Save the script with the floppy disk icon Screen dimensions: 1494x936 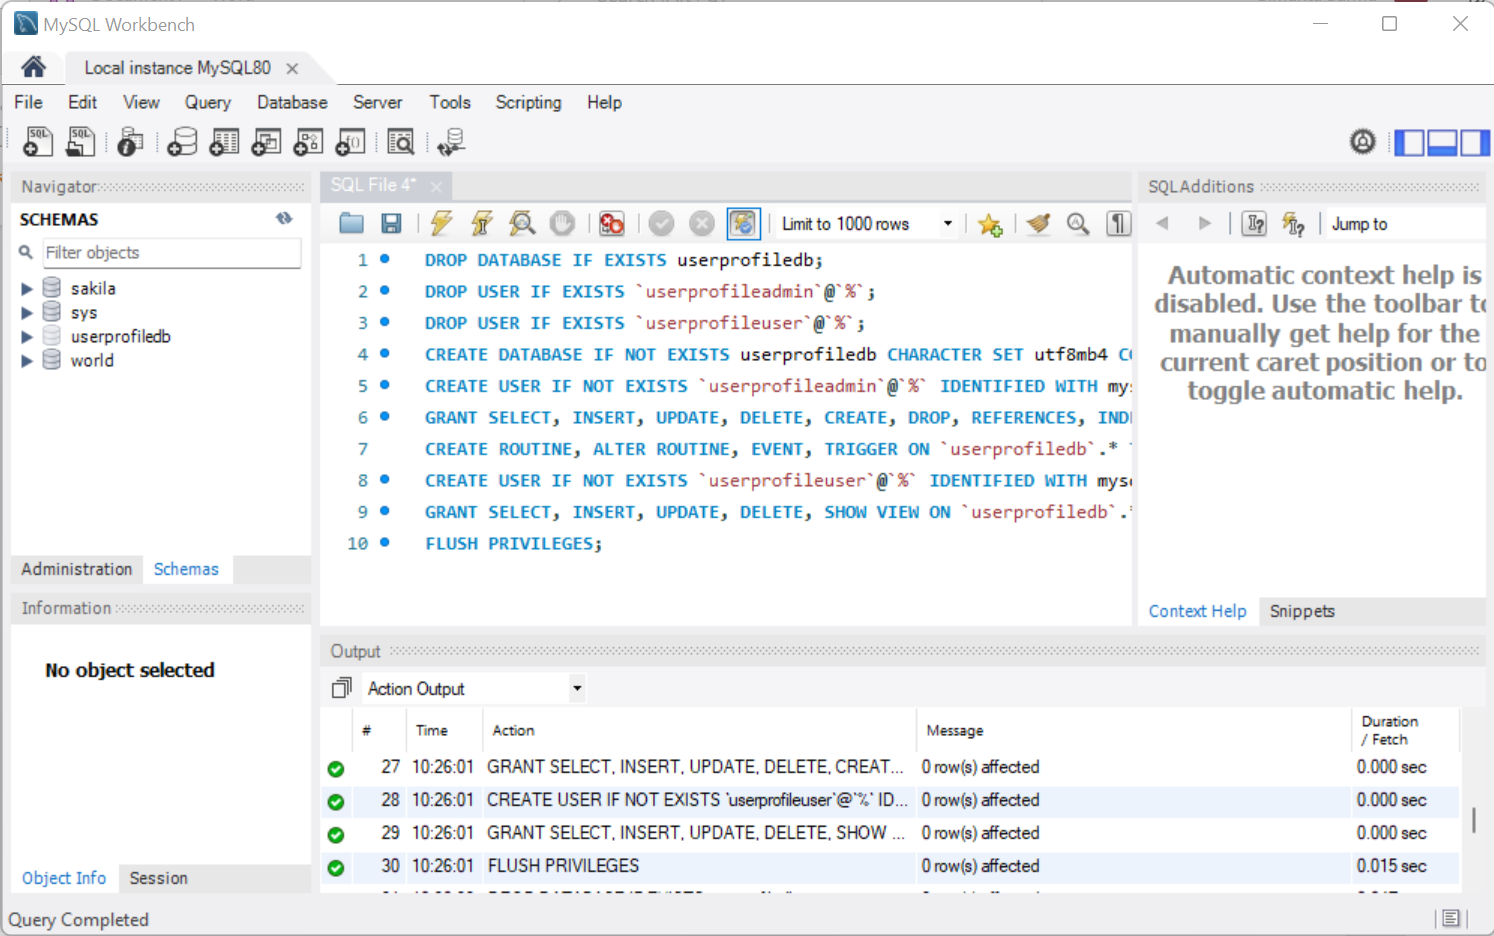point(391,224)
